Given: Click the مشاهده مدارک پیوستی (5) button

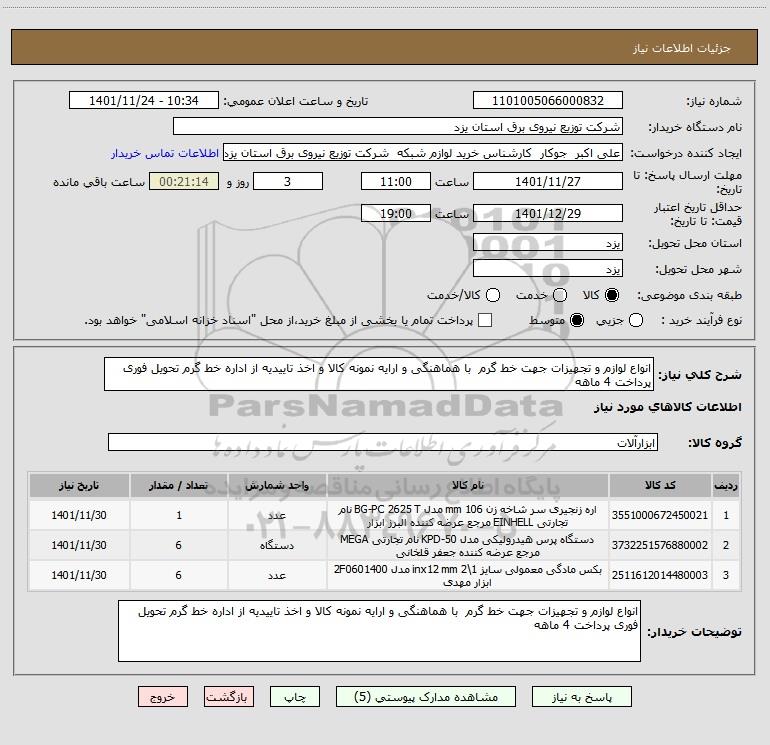Looking at the screenshot, I should 426,697.
